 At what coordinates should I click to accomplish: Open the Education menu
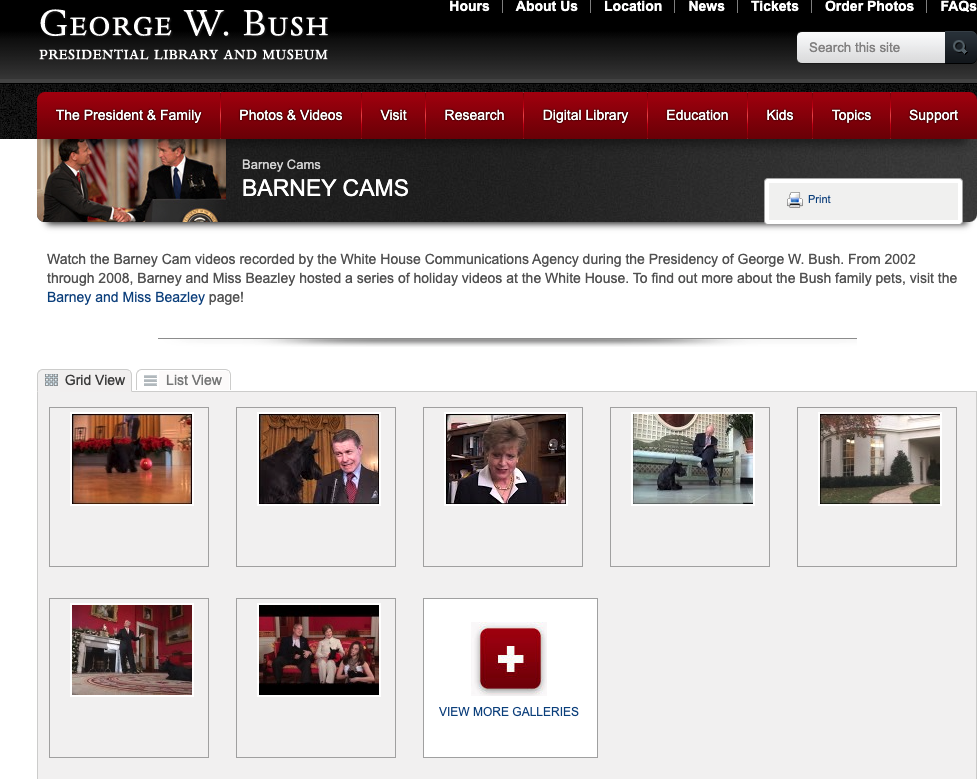[x=697, y=115]
